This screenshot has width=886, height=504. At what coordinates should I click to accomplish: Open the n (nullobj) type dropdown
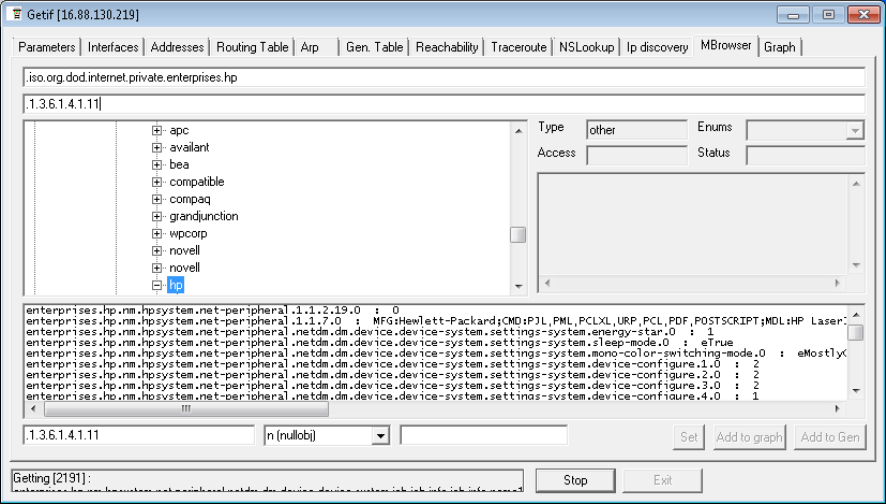click(380, 436)
